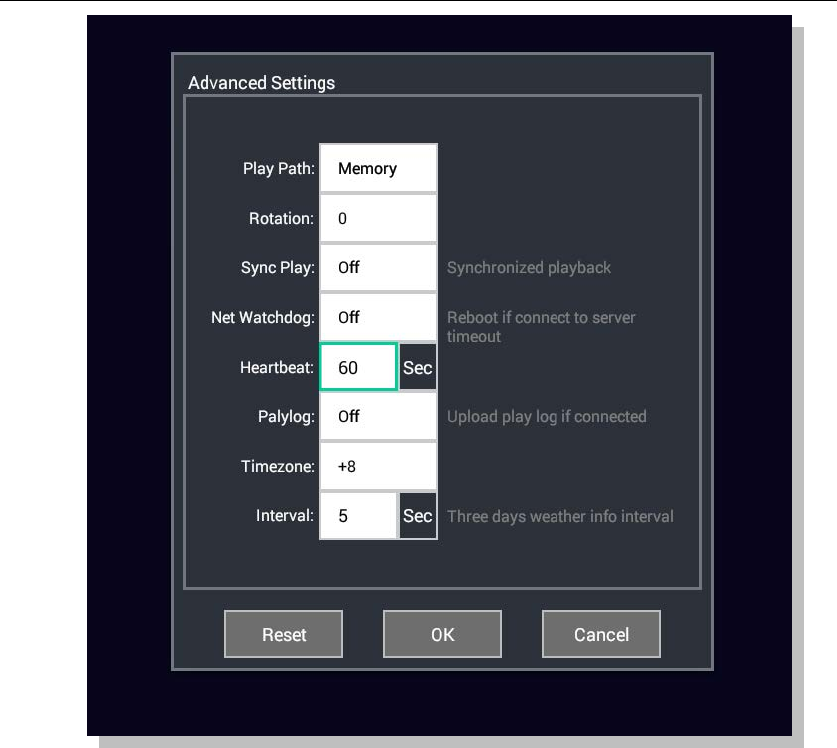
Task: Click the Sec unit next to Interval
Action: click(418, 516)
